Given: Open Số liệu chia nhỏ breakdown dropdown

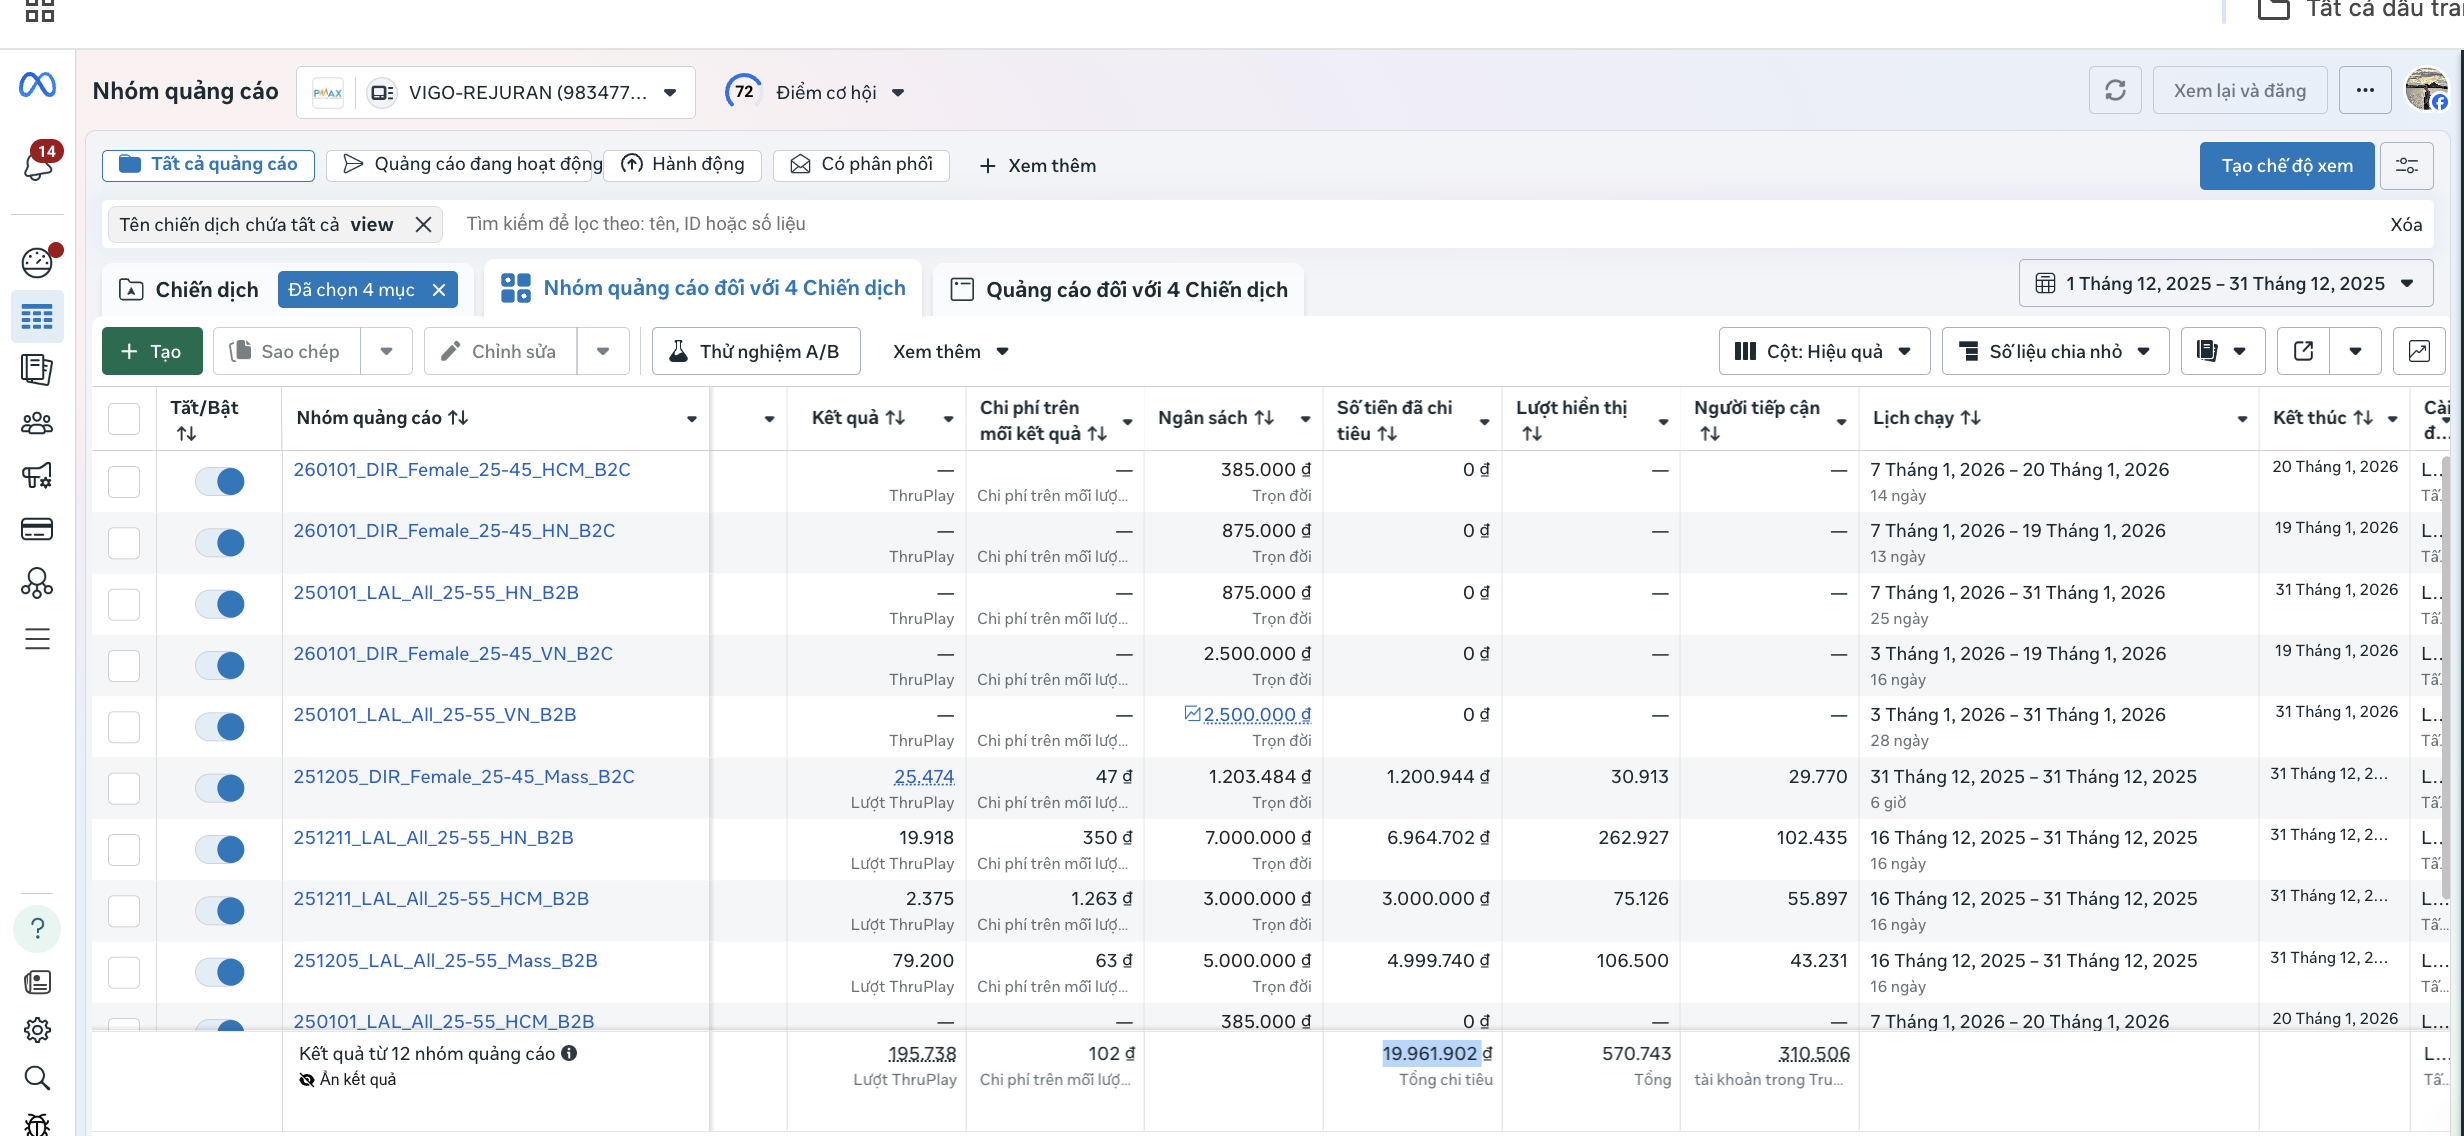Looking at the screenshot, I should [x=2054, y=351].
